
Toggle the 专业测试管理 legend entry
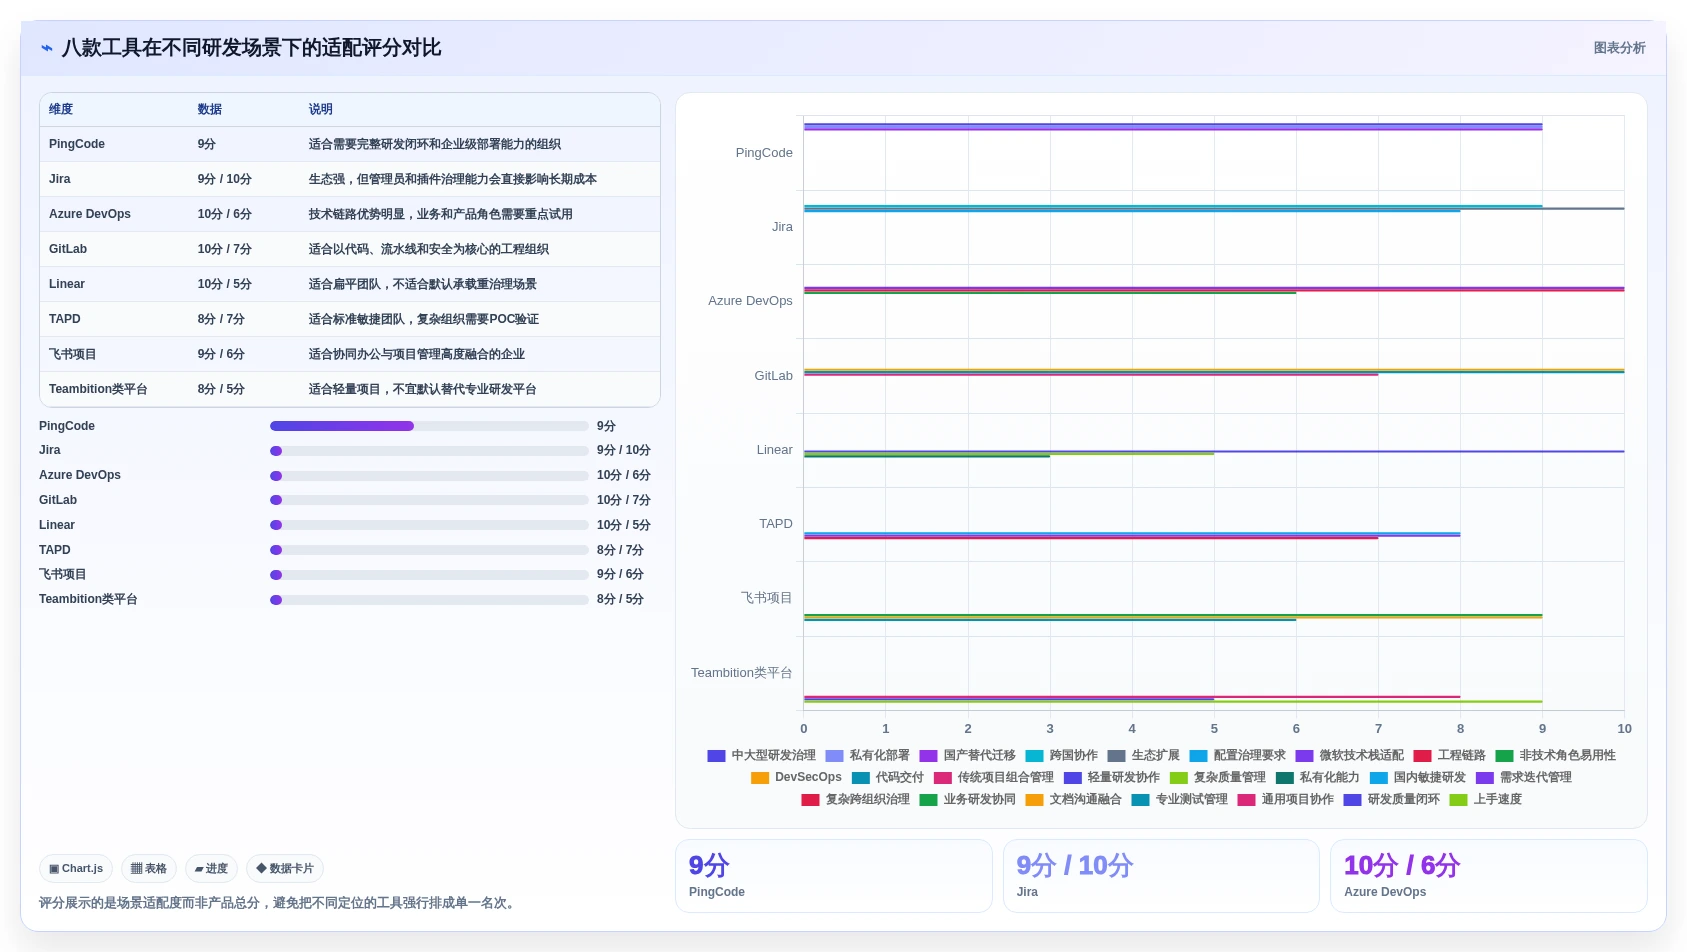(1179, 800)
